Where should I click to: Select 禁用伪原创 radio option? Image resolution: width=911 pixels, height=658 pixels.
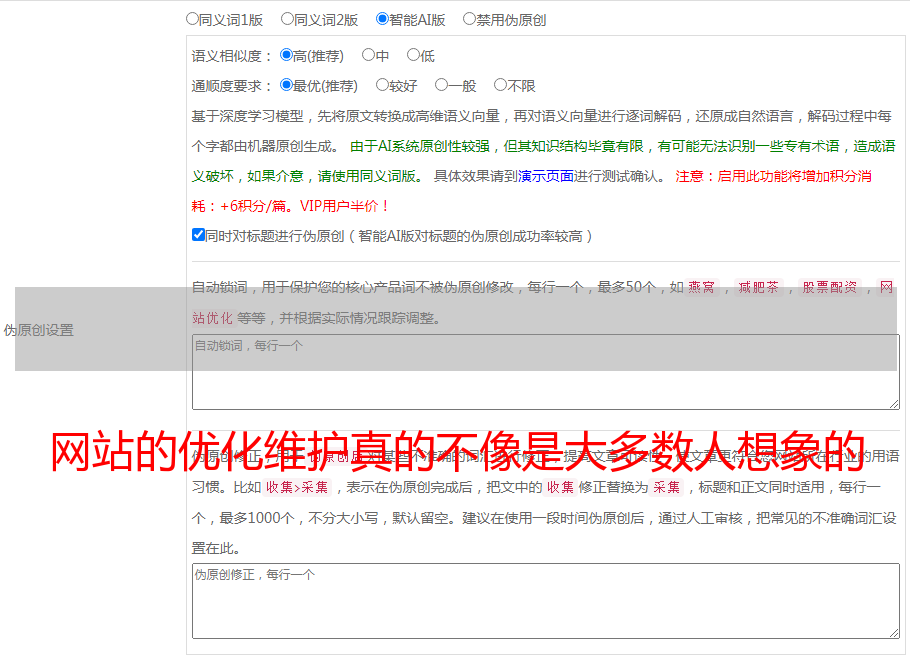[469, 19]
